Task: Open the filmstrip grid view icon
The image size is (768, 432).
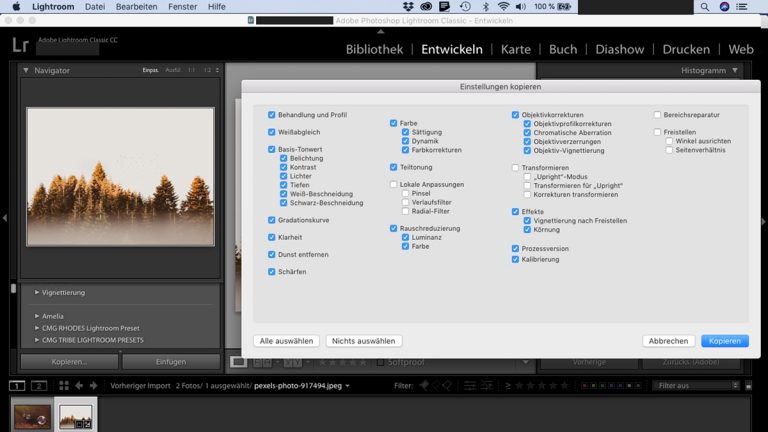Action: tap(64, 385)
